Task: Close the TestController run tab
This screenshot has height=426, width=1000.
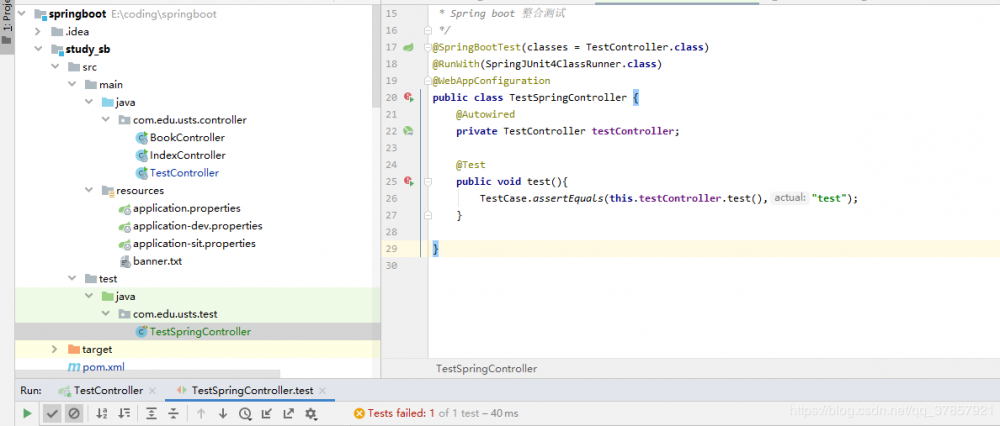Action: pos(152,390)
